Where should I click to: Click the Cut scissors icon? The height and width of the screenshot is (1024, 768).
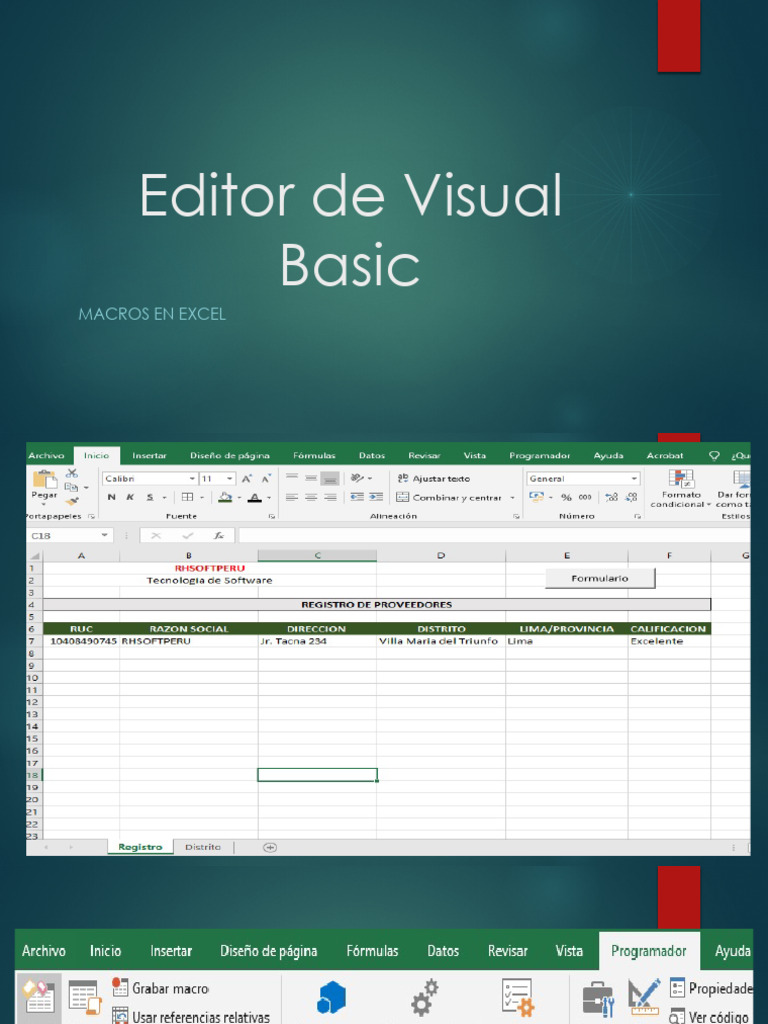click(72, 473)
